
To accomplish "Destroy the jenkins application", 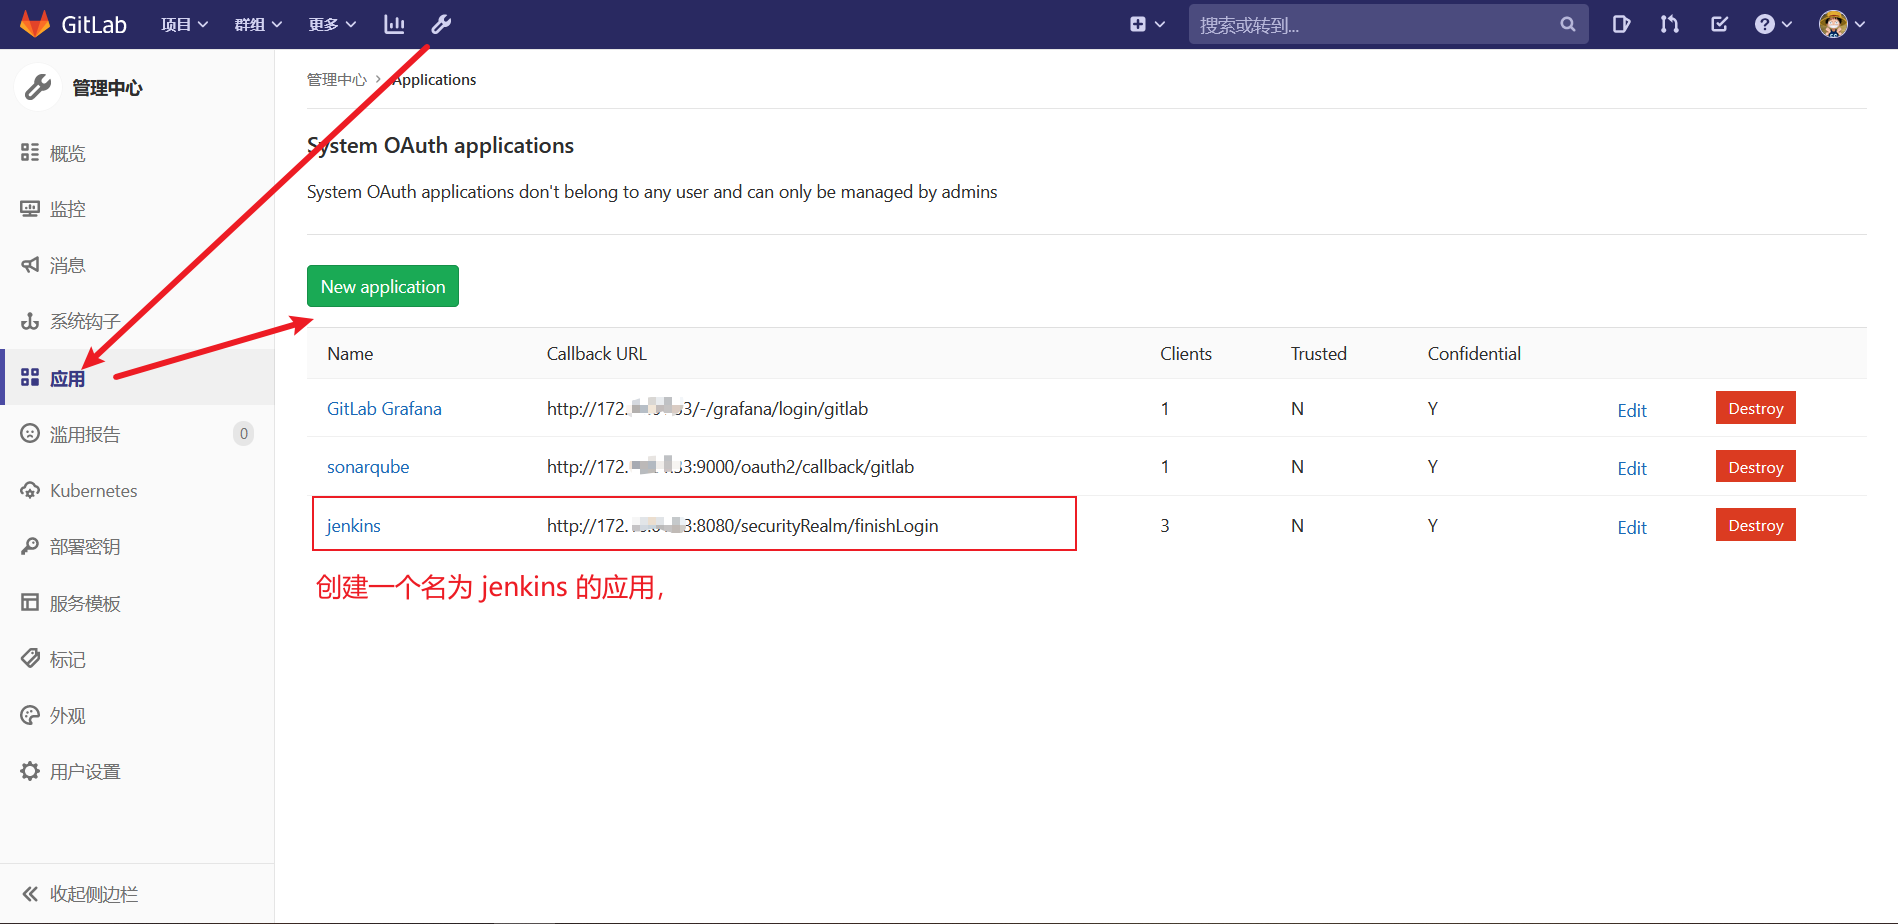I will coord(1755,525).
